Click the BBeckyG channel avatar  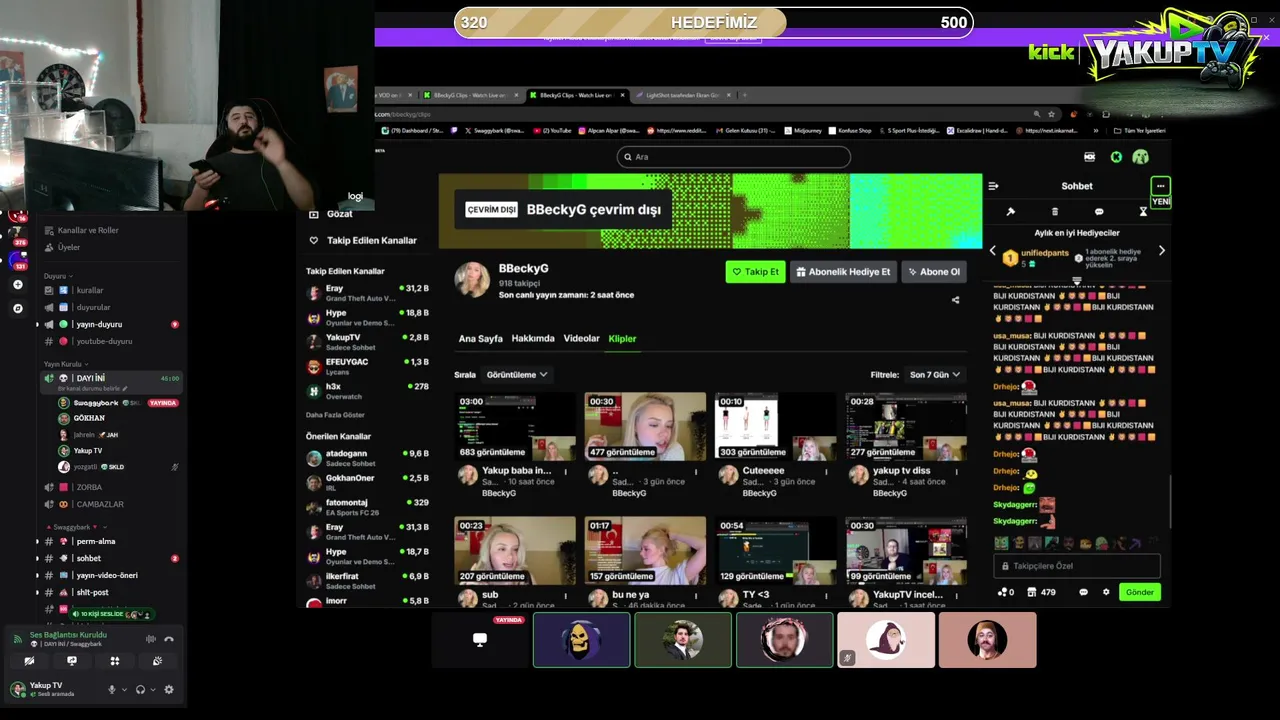[x=472, y=280]
